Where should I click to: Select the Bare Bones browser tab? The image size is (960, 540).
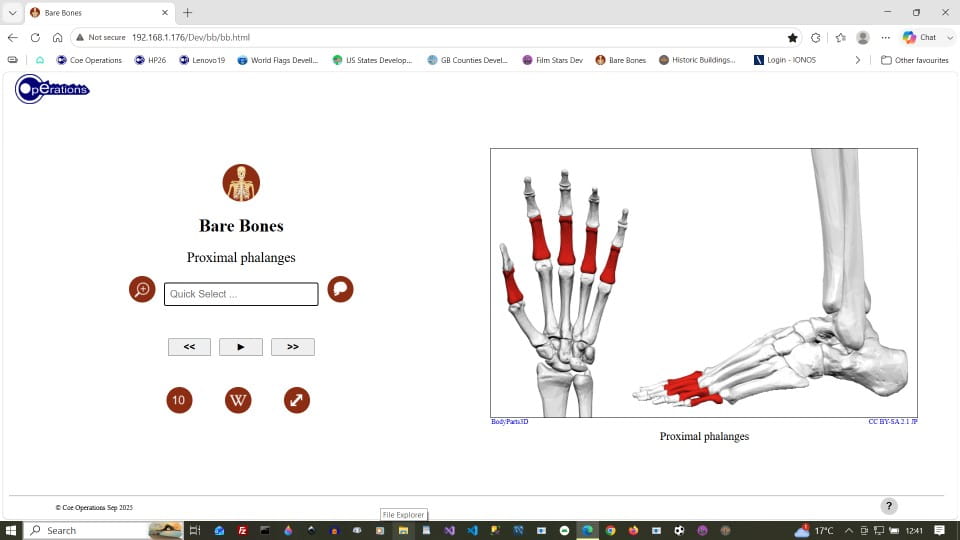point(100,12)
